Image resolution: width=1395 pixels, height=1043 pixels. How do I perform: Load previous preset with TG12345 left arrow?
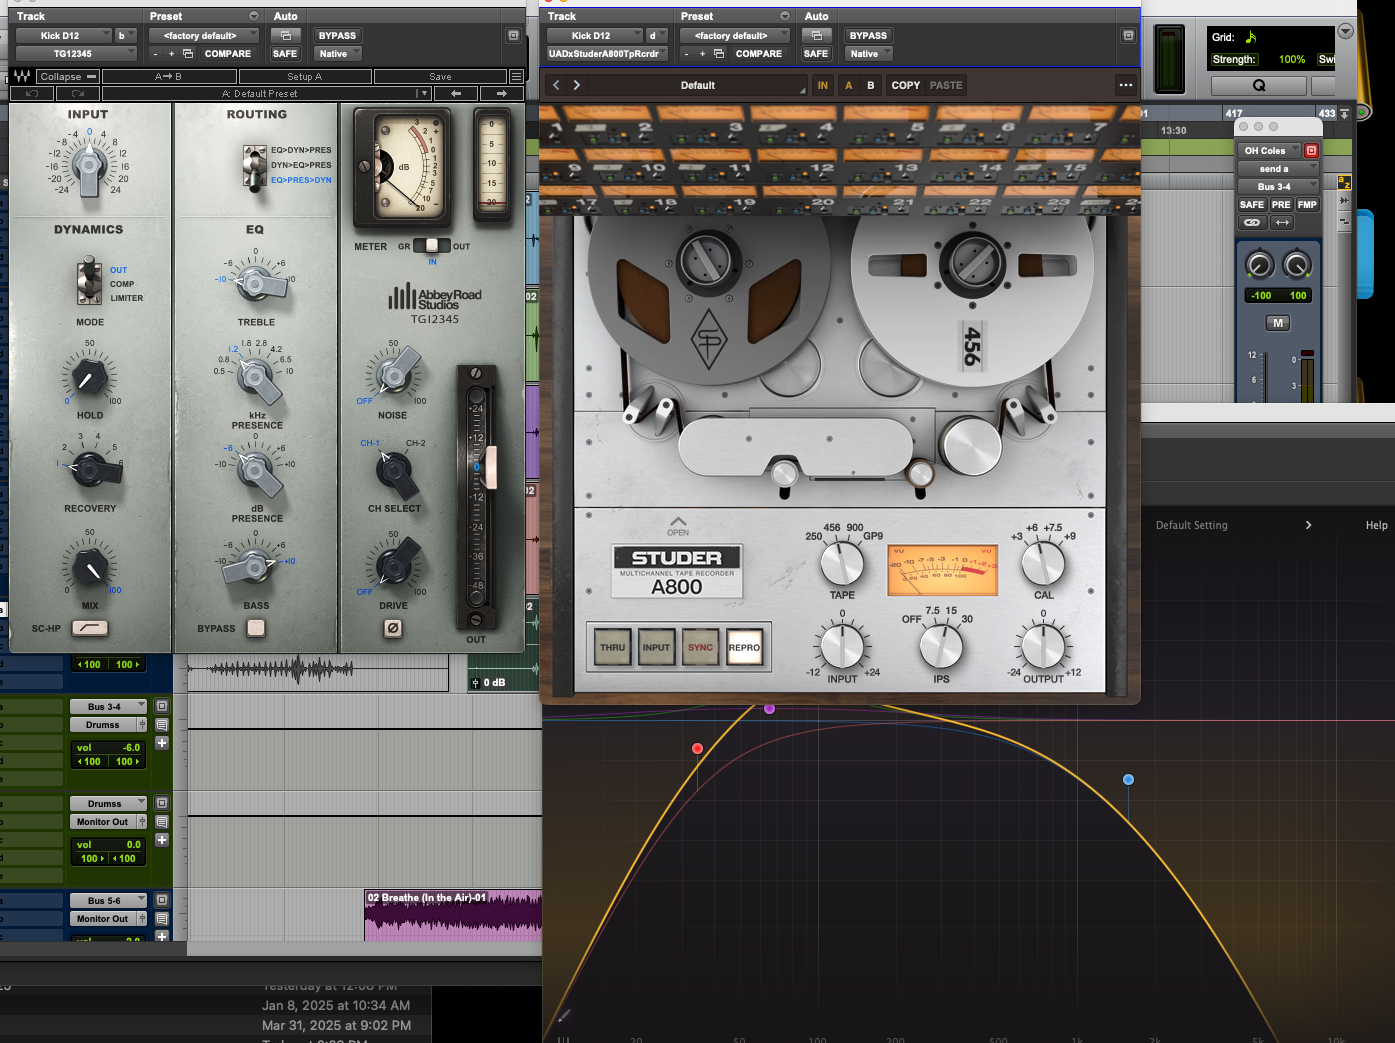(456, 93)
